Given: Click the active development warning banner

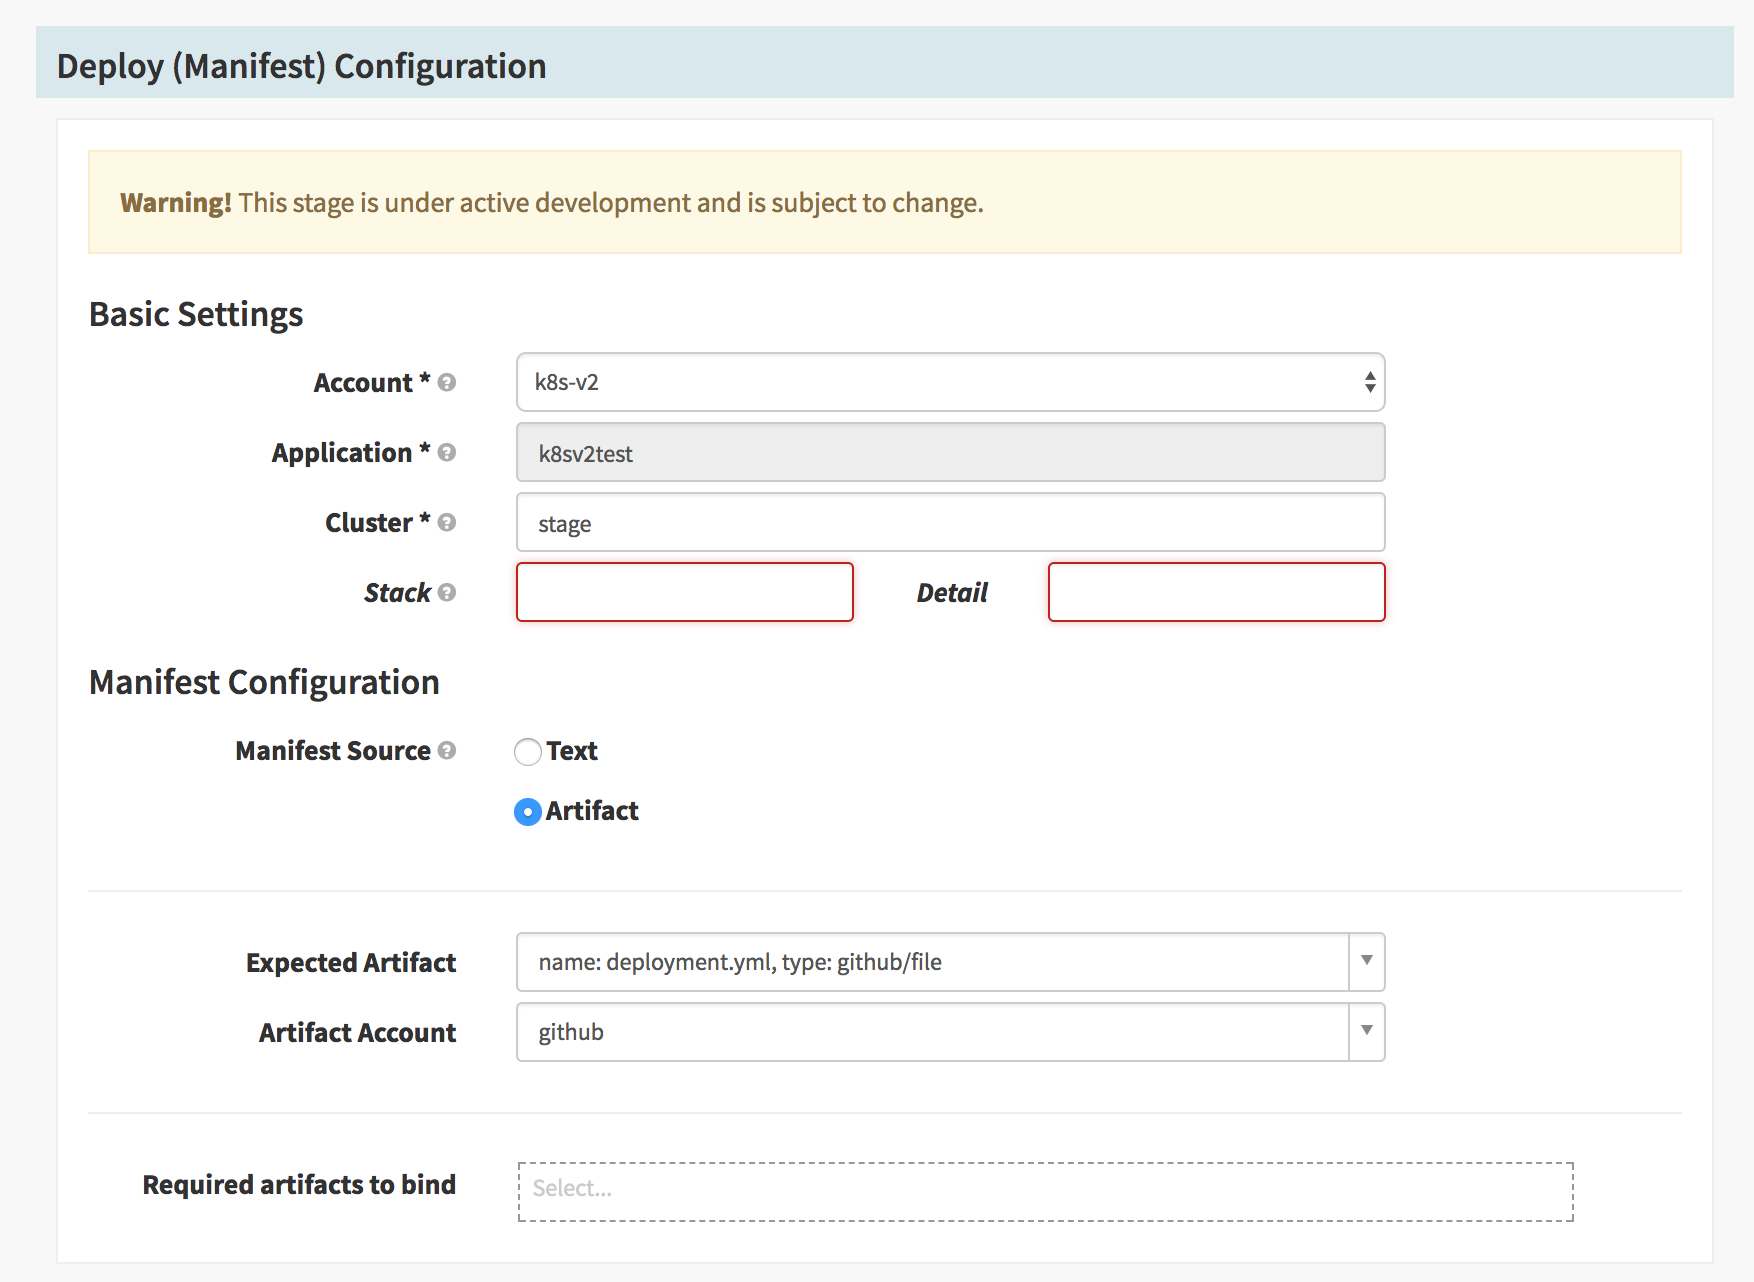Looking at the screenshot, I should coord(884,202).
